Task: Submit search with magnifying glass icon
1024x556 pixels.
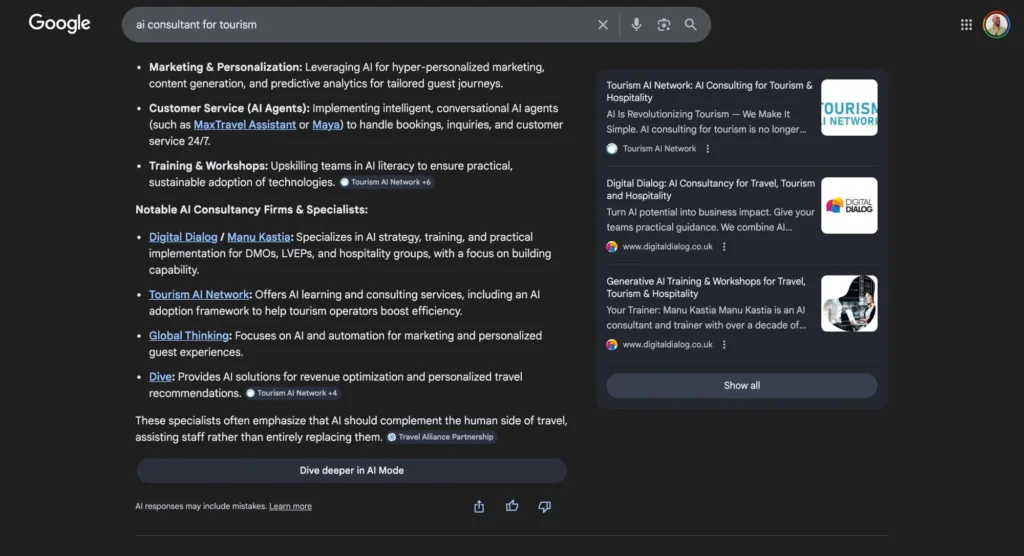Action: click(690, 25)
